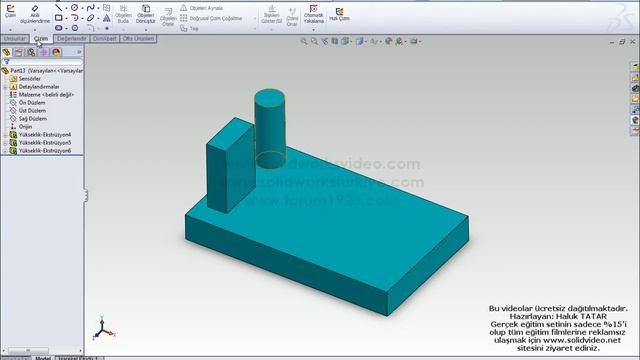640x360 pixels.
Task: Select the Akıllı ölçümlendirme dimension tool
Action: 35,15
